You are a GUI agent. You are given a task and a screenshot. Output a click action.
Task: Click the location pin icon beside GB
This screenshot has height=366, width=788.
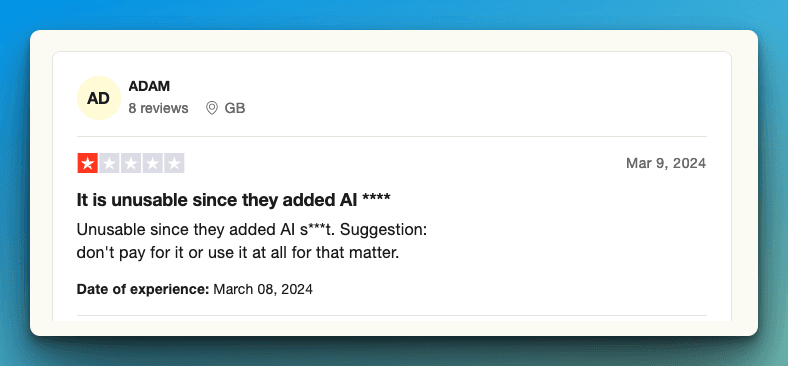tap(212, 108)
